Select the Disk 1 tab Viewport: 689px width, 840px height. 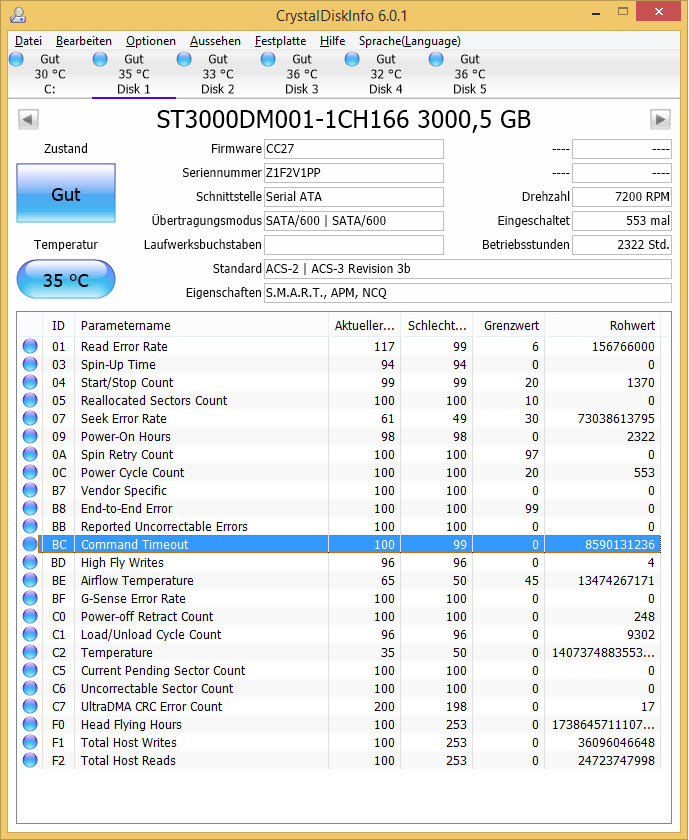(x=133, y=74)
